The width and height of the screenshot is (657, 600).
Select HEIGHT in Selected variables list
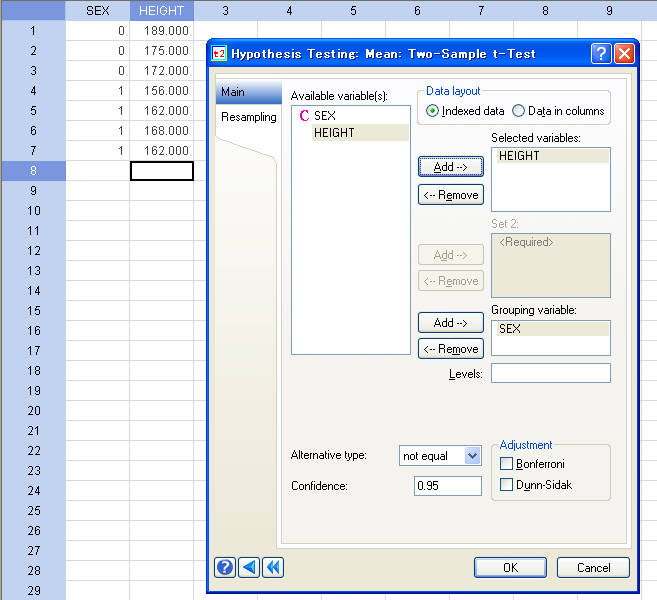552,156
